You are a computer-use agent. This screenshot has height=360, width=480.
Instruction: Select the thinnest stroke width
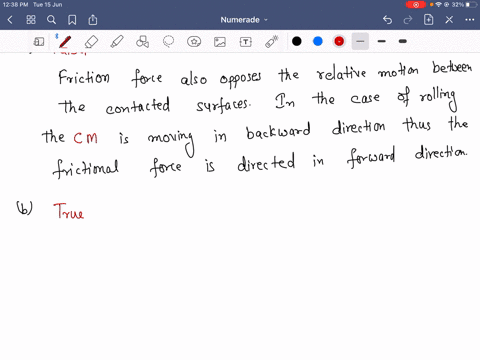pos(360,41)
